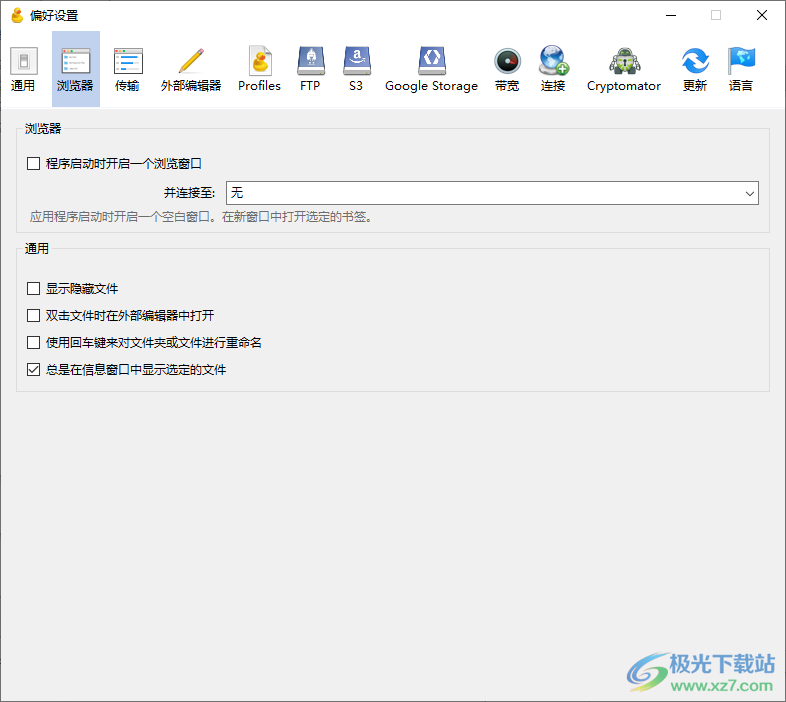Open the 带宽 (Bandwidth) gauge tab
Screen dimensions: 786x702
click(x=507, y=69)
